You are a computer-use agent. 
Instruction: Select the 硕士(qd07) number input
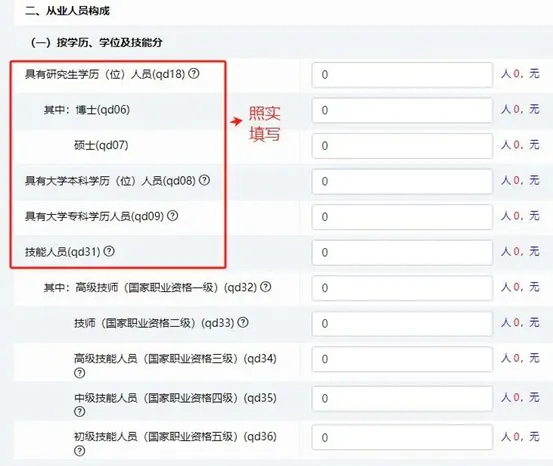[x=402, y=146]
